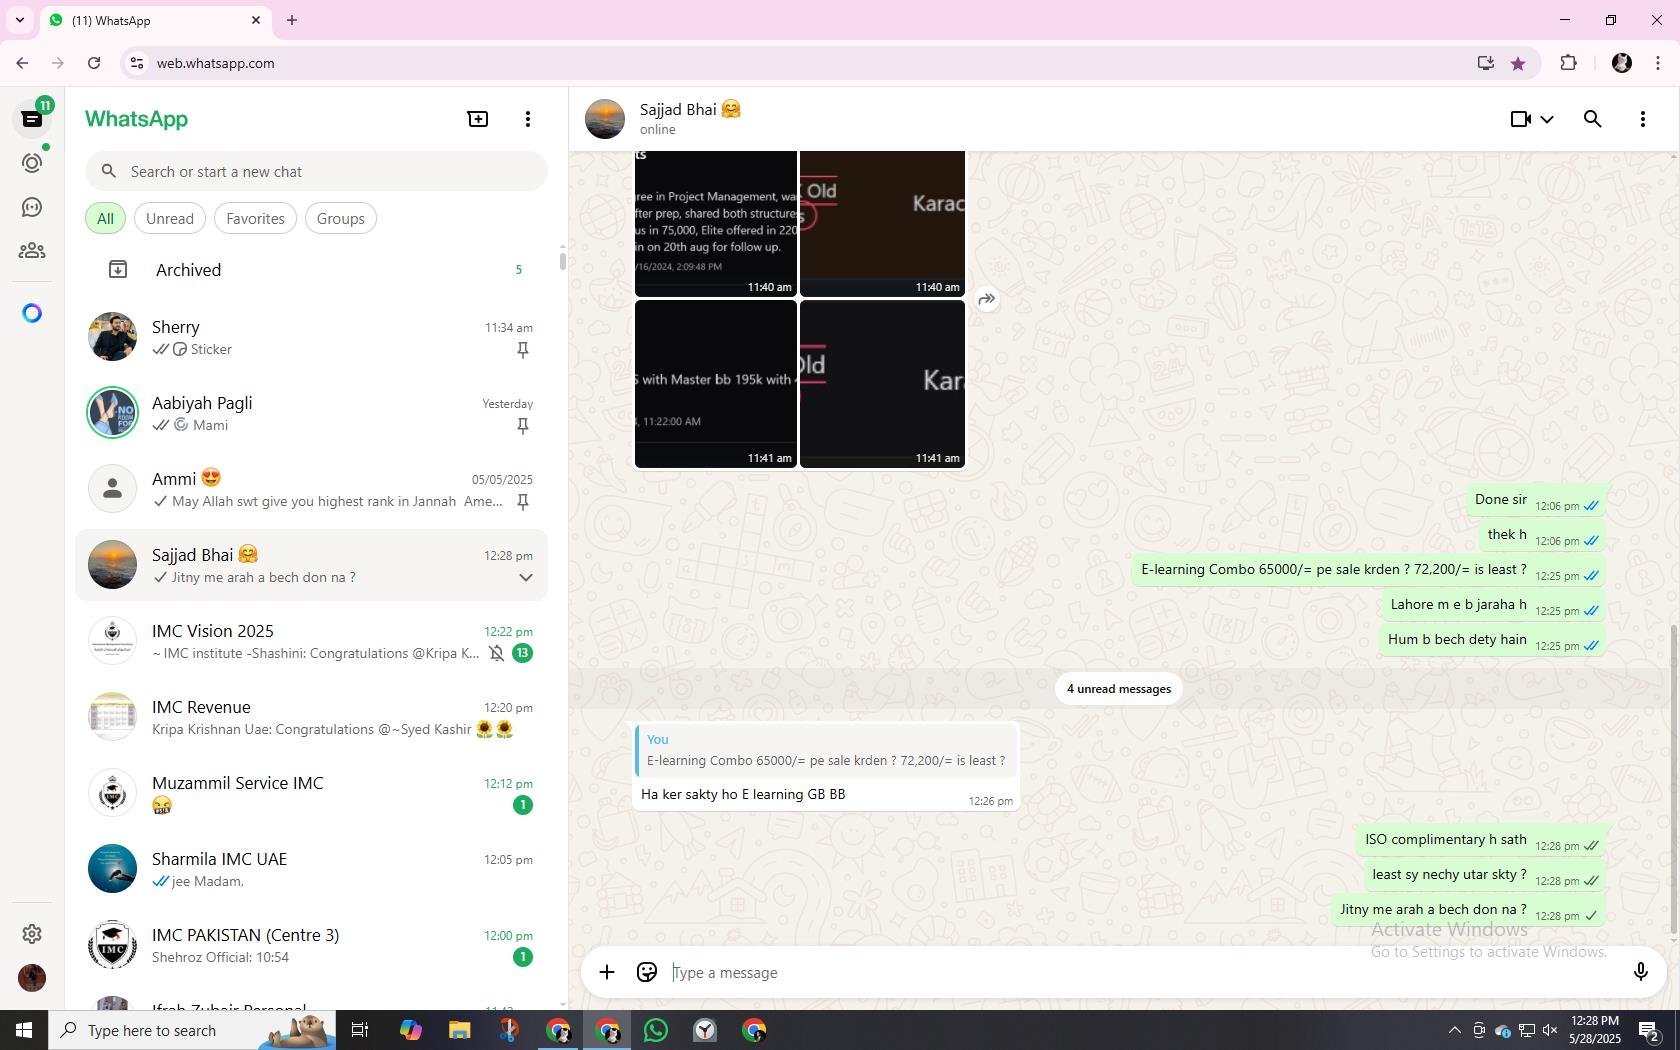Image resolution: width=1680 pixels, height=1050 pixels.
Task: Open the chevron menu on Sajjad Bhai chat row
Action: coord(526,578)
